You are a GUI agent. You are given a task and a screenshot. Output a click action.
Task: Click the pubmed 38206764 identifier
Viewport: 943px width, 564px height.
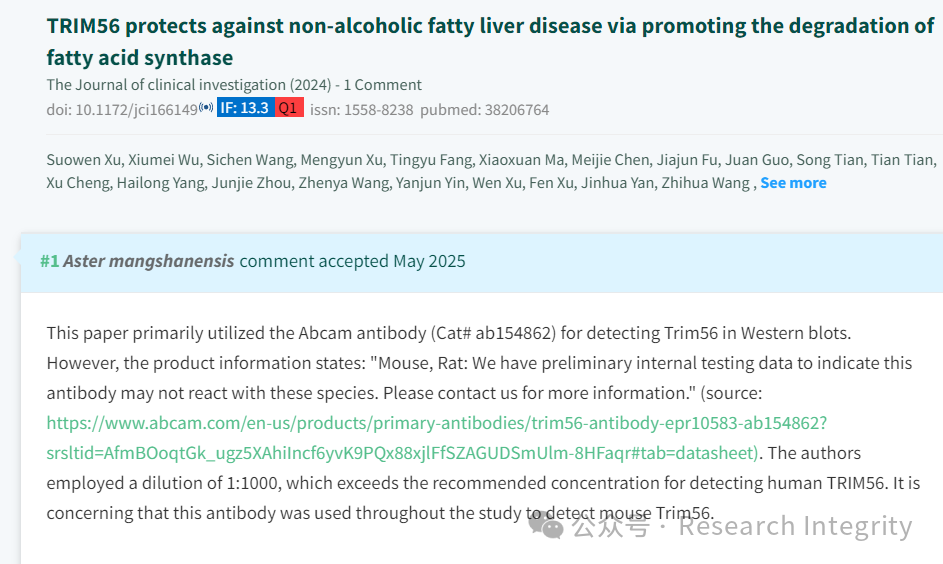(x=485, y=110)
